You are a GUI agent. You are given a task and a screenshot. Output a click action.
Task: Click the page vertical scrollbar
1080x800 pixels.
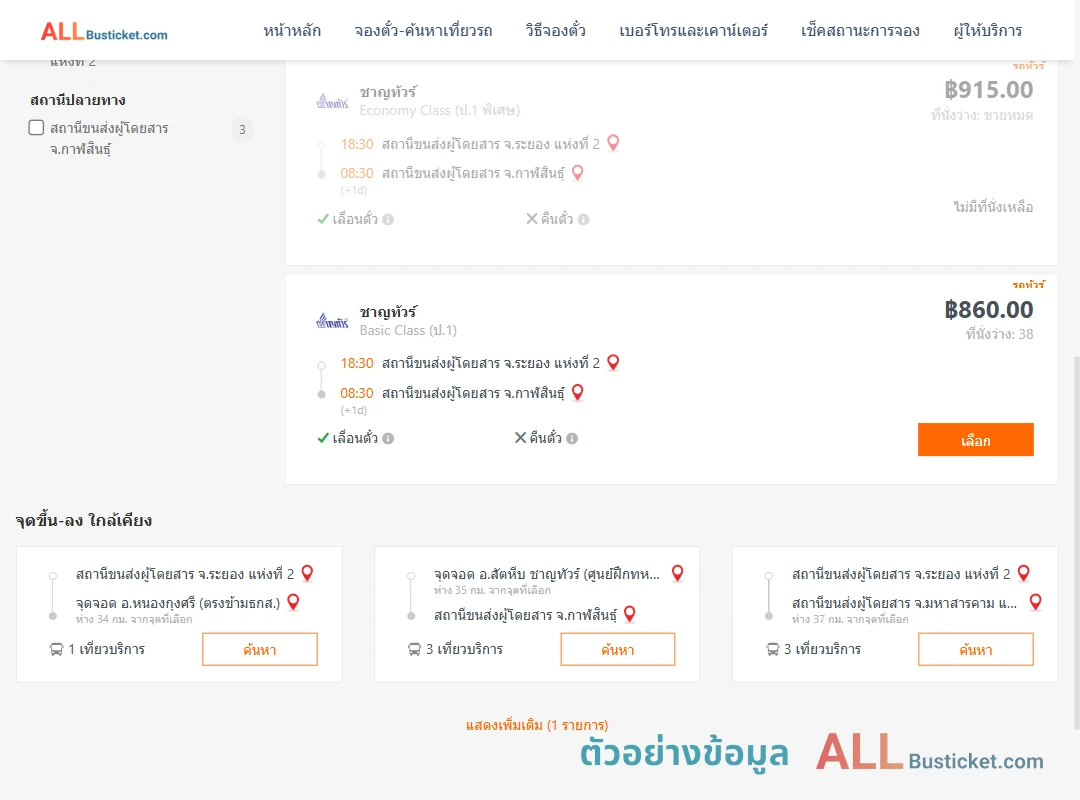[1076, 542]
